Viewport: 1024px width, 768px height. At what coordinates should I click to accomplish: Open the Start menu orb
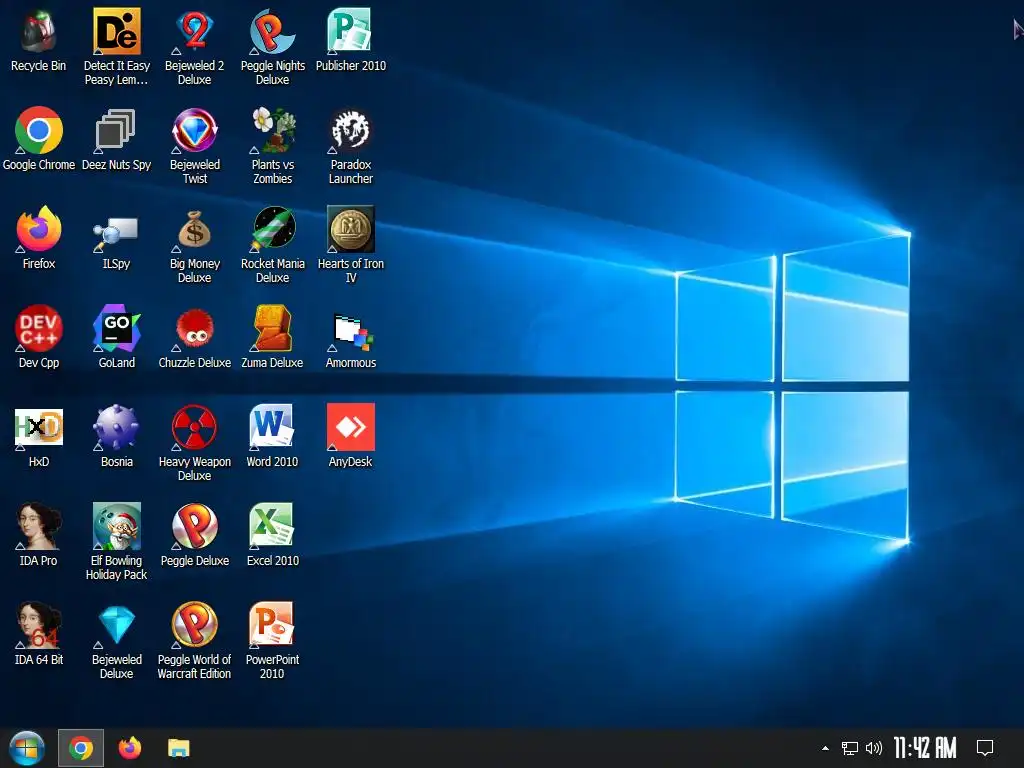(x=27, y=748)
